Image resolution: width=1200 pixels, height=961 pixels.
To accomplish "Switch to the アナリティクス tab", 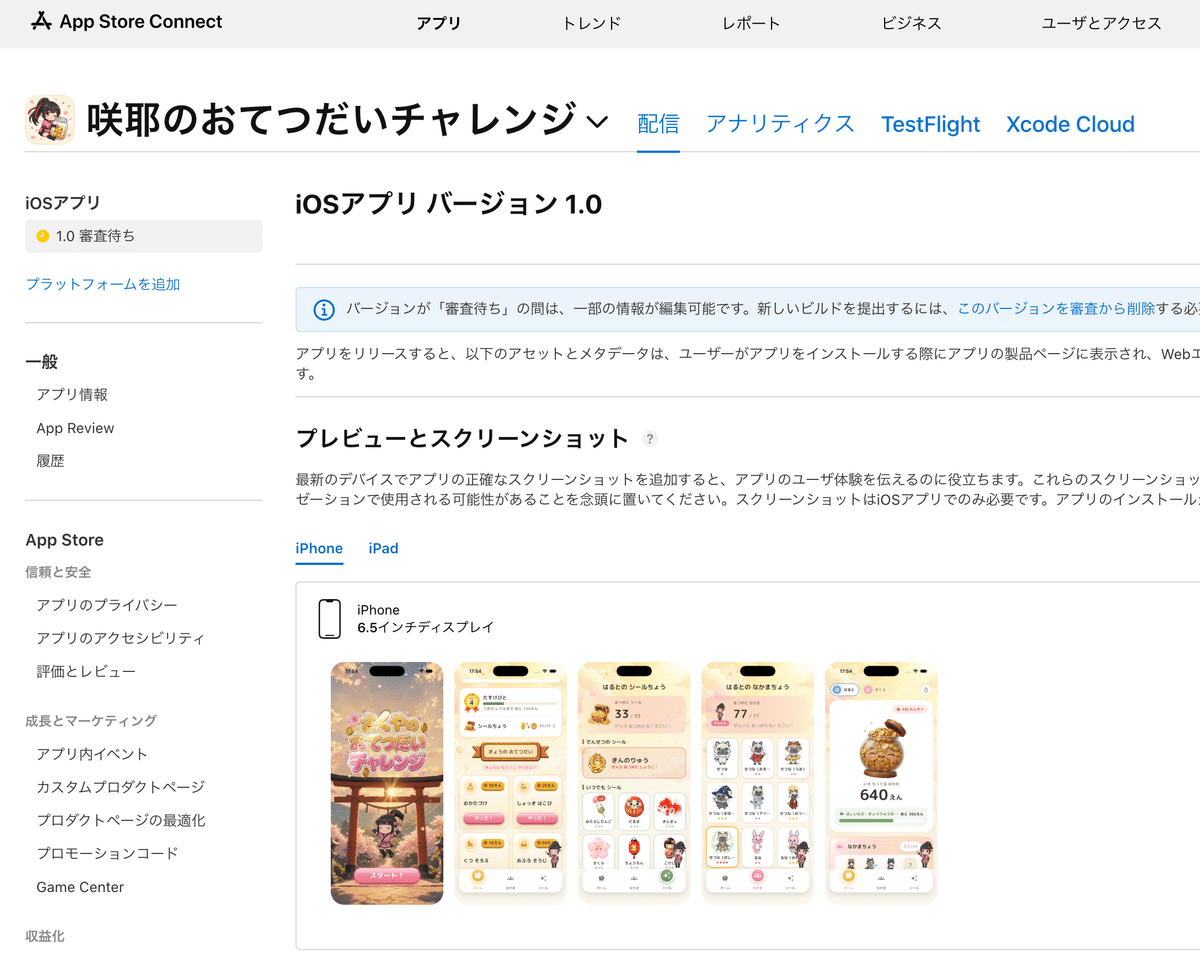I will click(x=780, y=124).
